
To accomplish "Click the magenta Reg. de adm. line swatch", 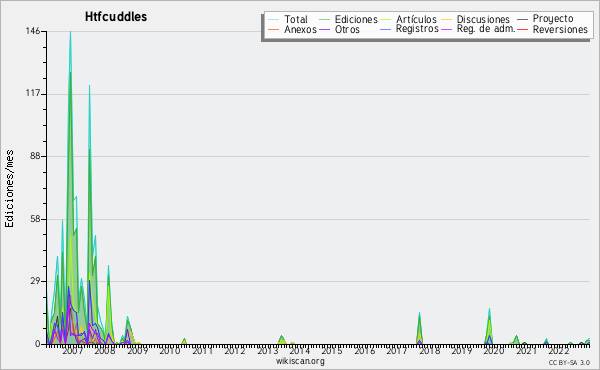I will (x=446, y=29).
